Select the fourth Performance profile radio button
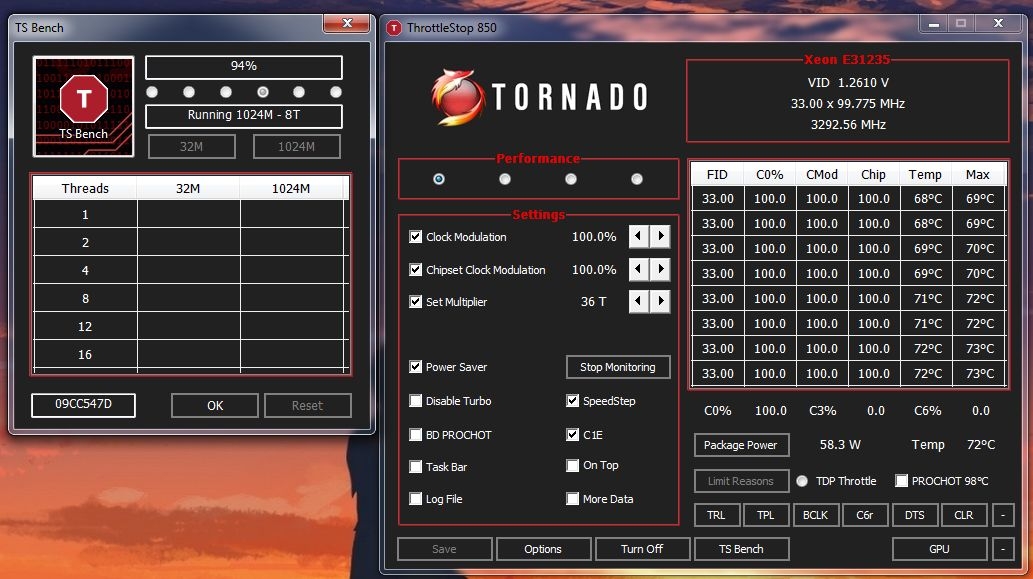This screenshot has width=1033, height=579. pyautogui.click(x=636, y=179)
